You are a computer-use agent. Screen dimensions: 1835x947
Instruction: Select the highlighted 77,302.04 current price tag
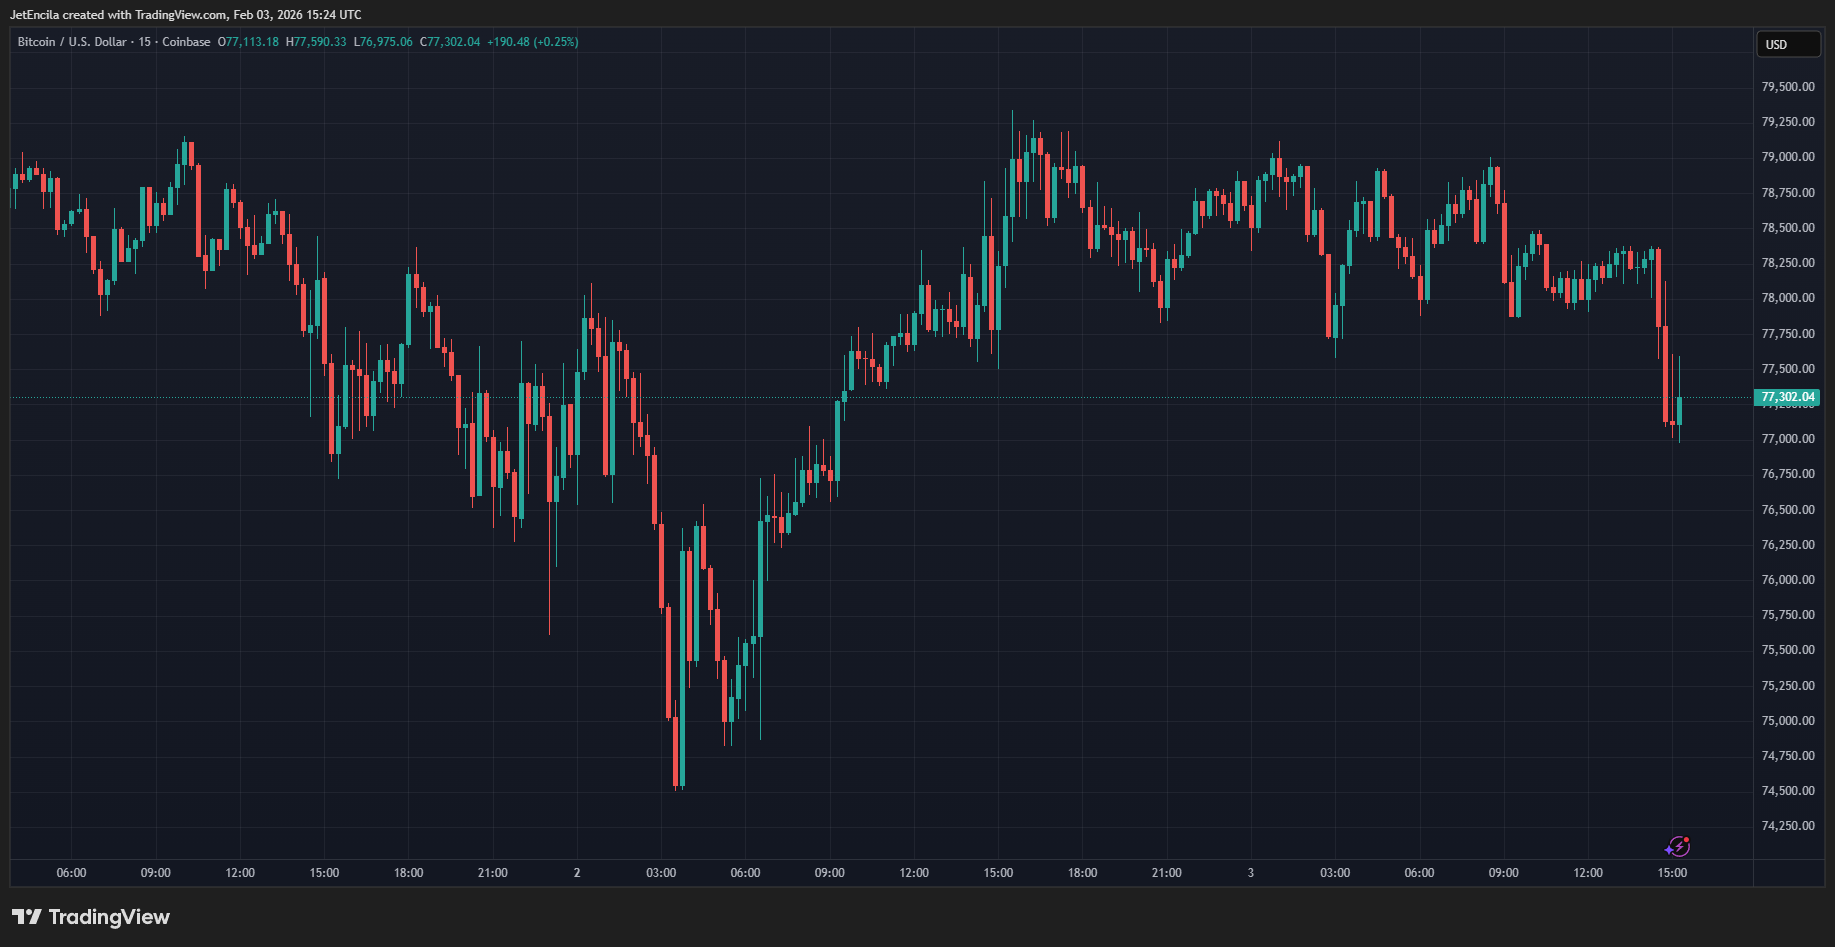tap(1787, 397)
